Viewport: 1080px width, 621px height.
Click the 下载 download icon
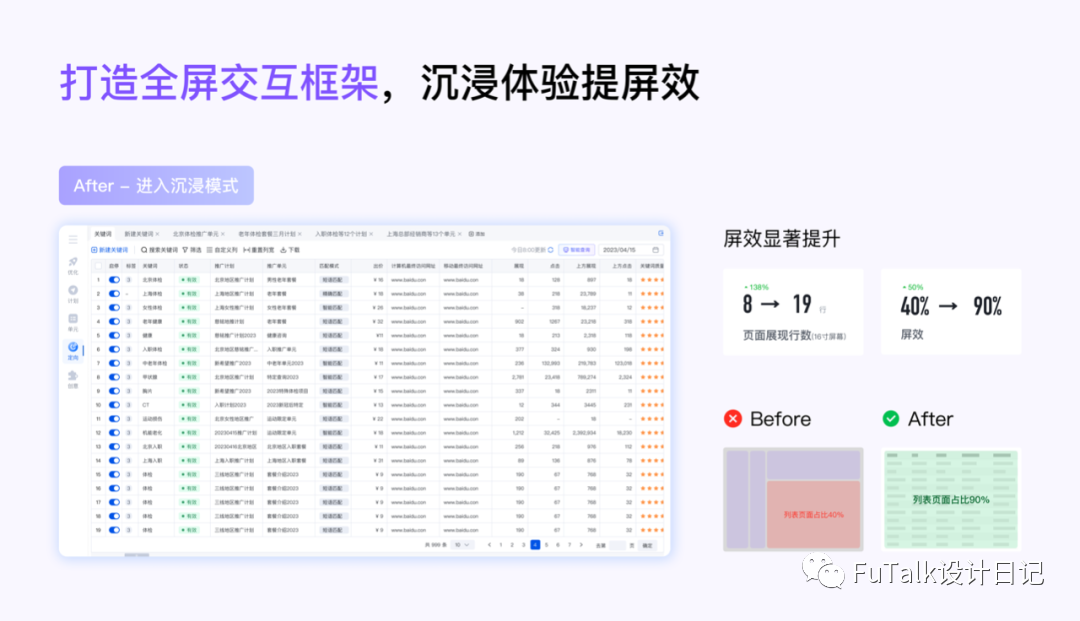click(x=283, y=250)
